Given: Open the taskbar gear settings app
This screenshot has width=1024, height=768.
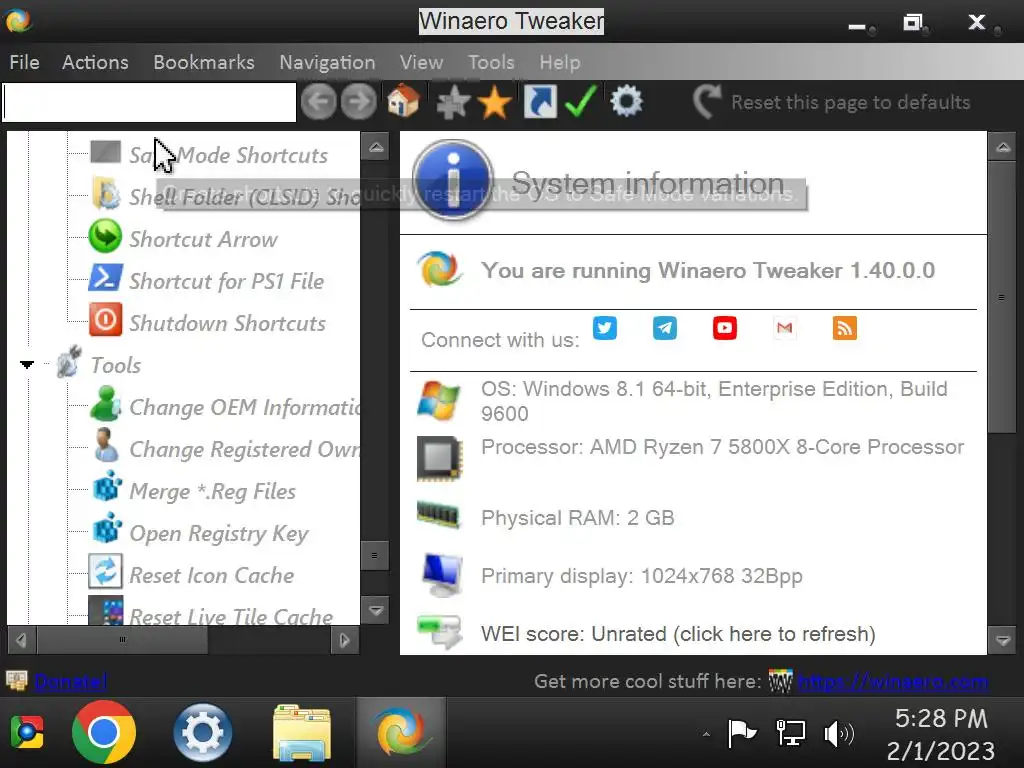Looking at the screenshot, I should 202,732.
